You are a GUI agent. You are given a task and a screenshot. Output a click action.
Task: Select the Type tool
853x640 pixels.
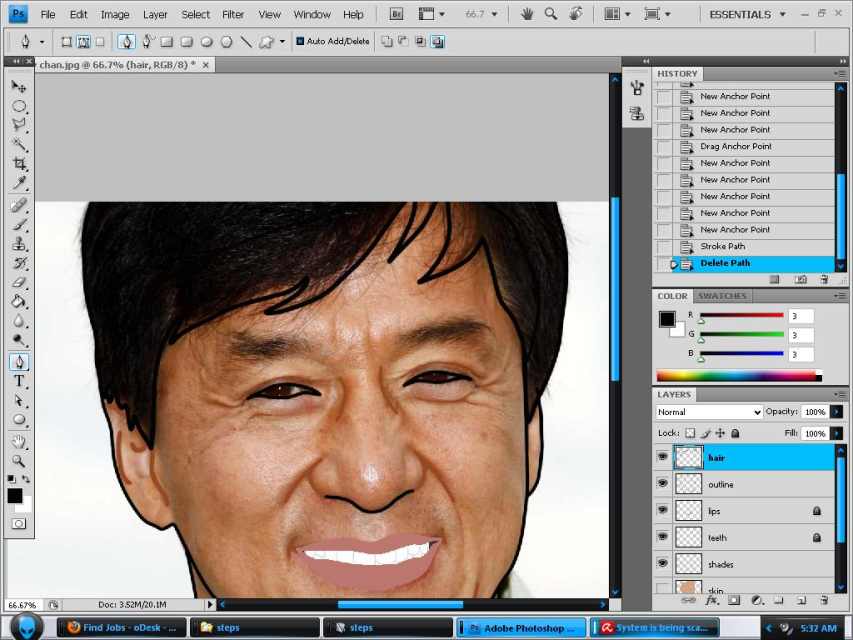pos(18,380)
